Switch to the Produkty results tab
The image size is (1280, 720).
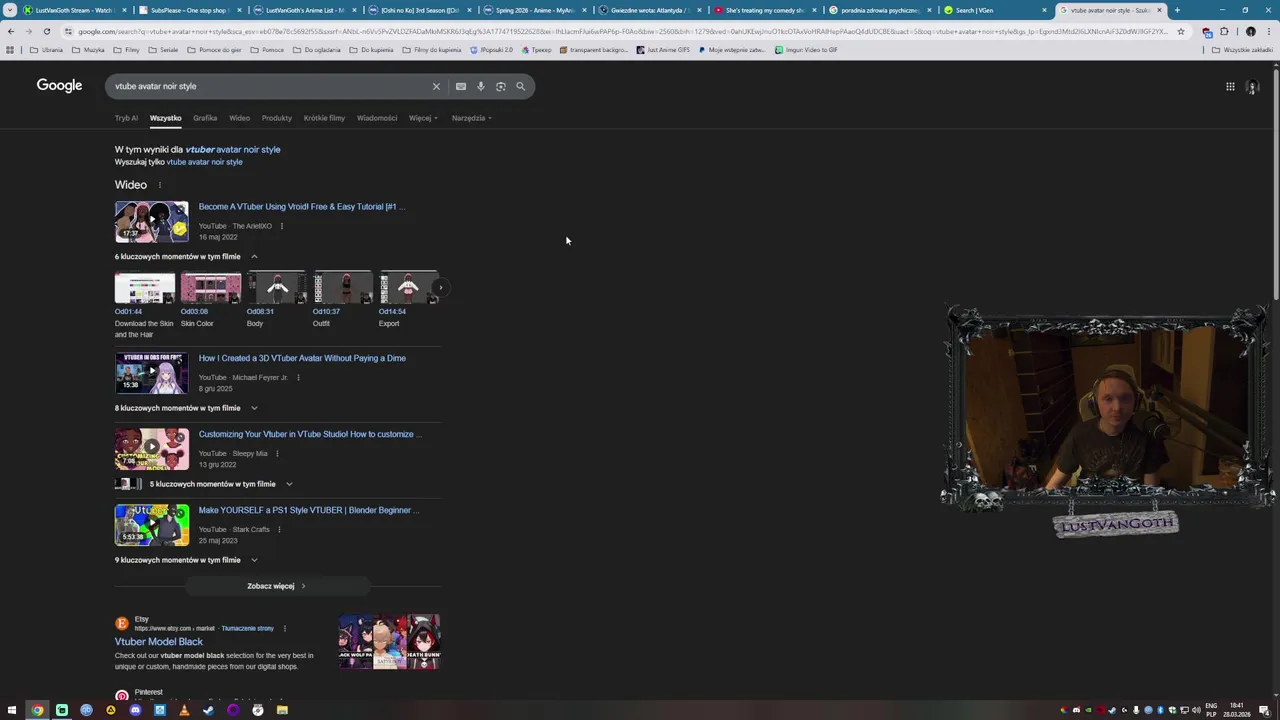(x=277, y=118)
